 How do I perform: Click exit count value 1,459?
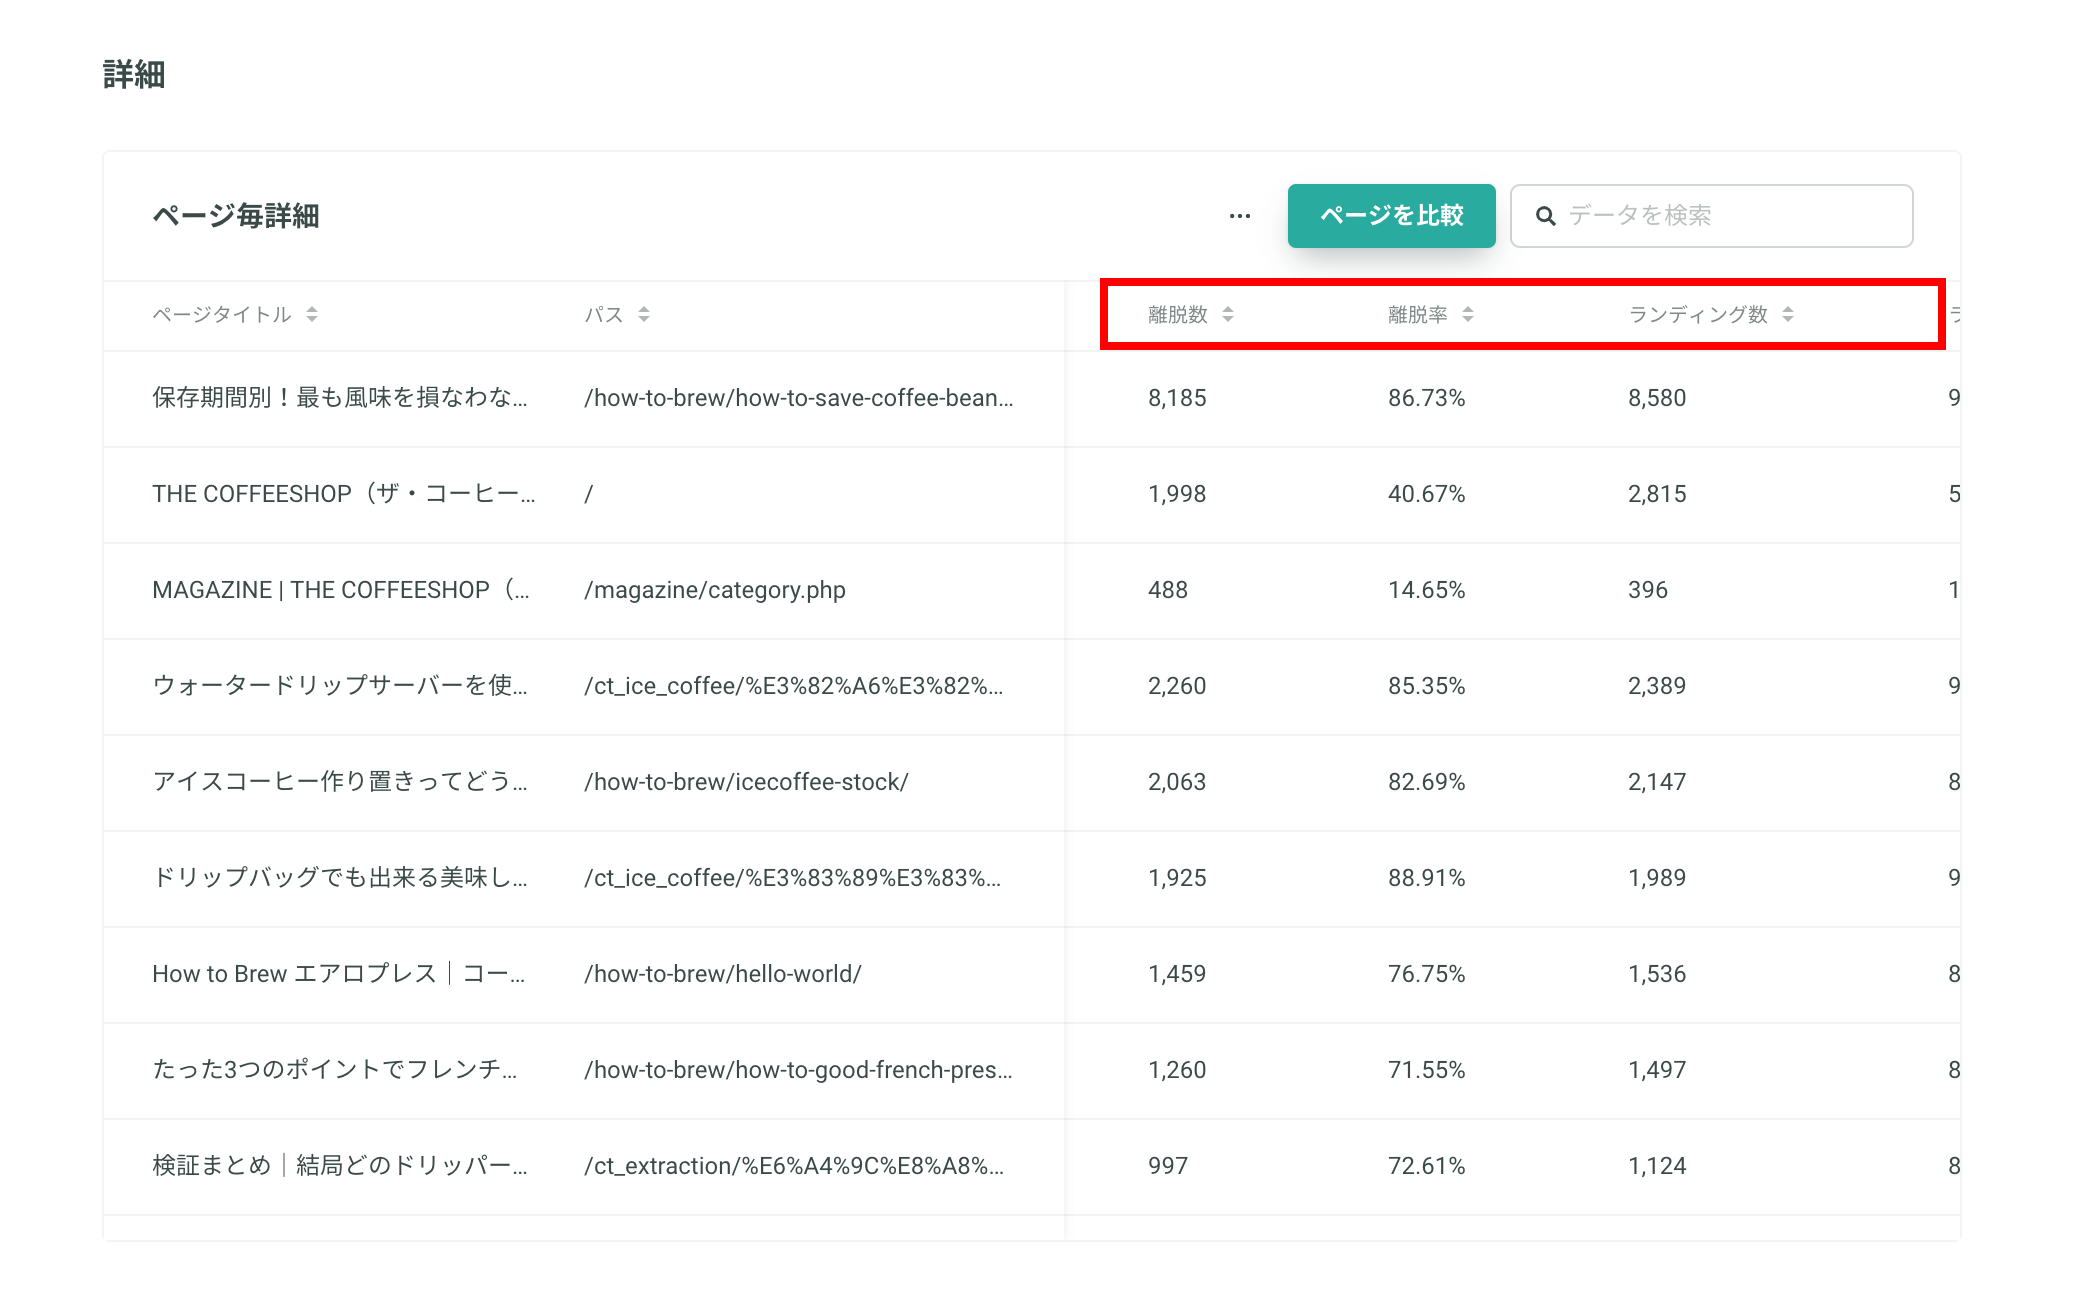tap(1177, 974)
